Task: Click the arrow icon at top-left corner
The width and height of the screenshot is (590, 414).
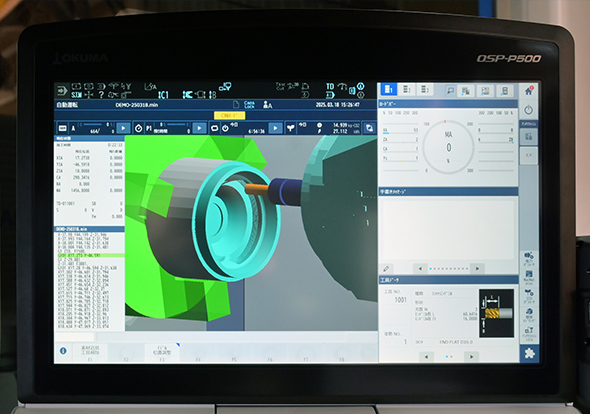Action: [62, 91]
